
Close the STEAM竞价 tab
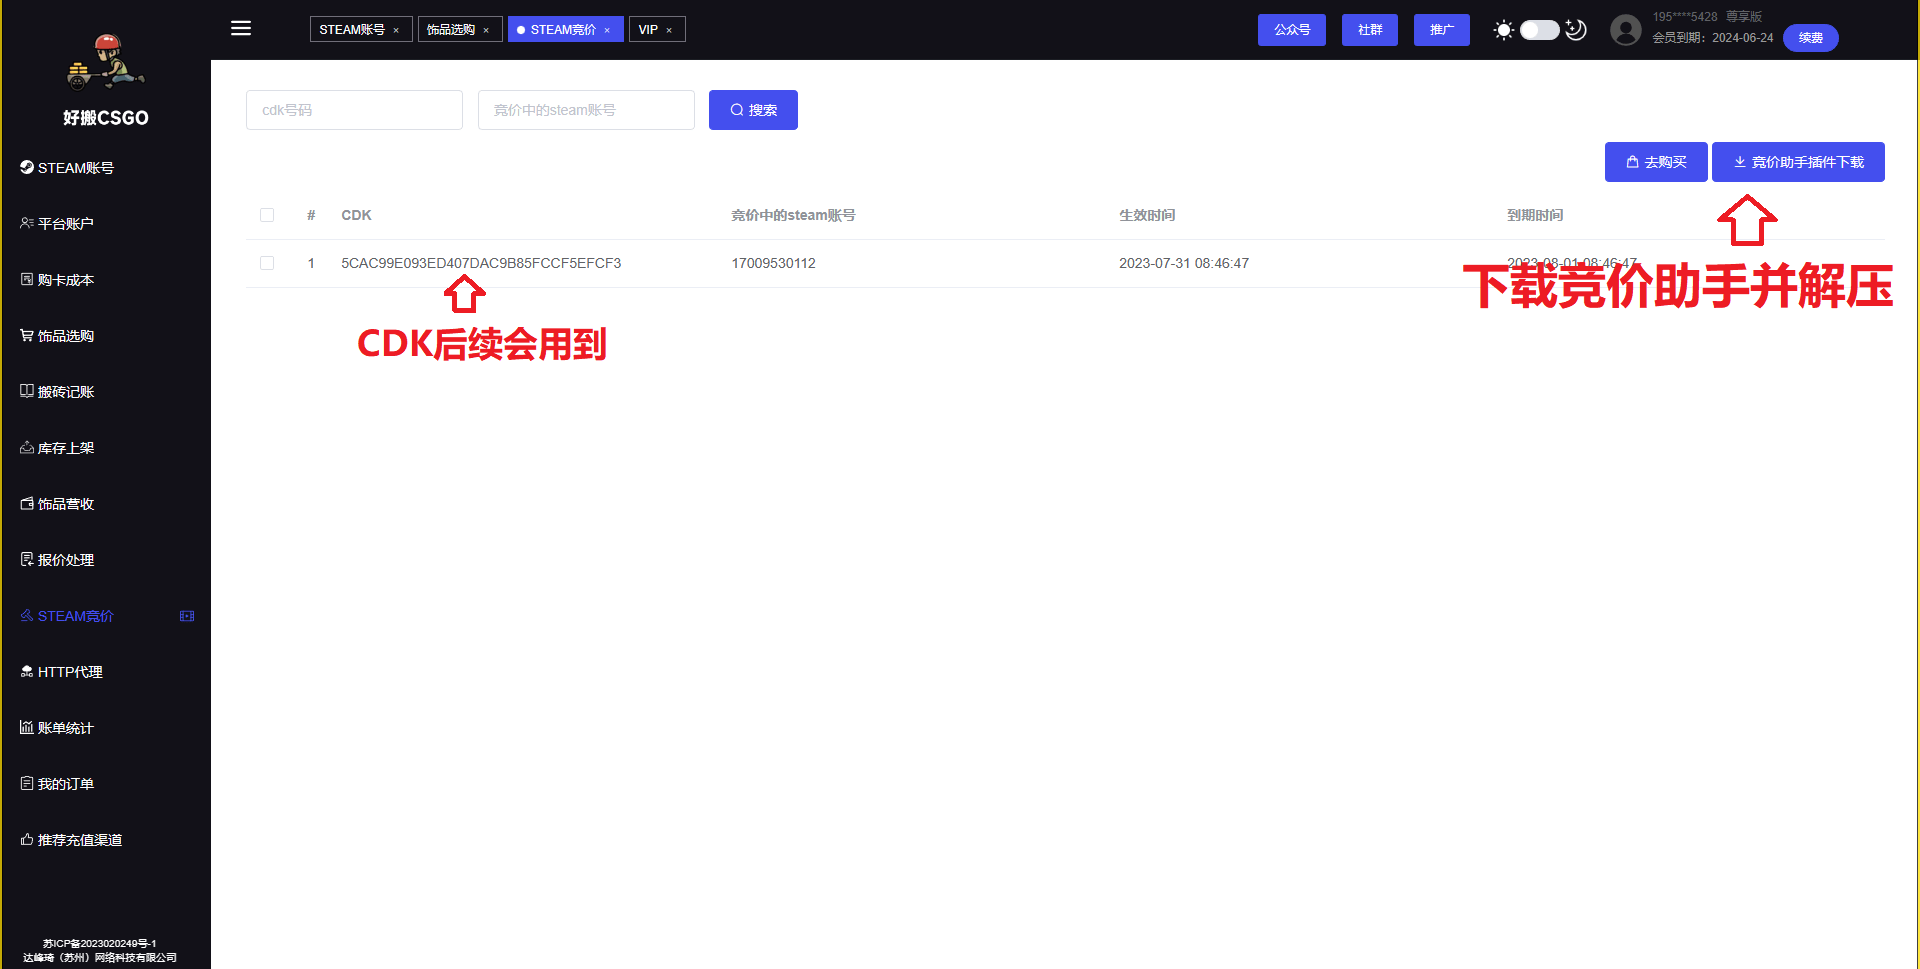tap(607, 30)
